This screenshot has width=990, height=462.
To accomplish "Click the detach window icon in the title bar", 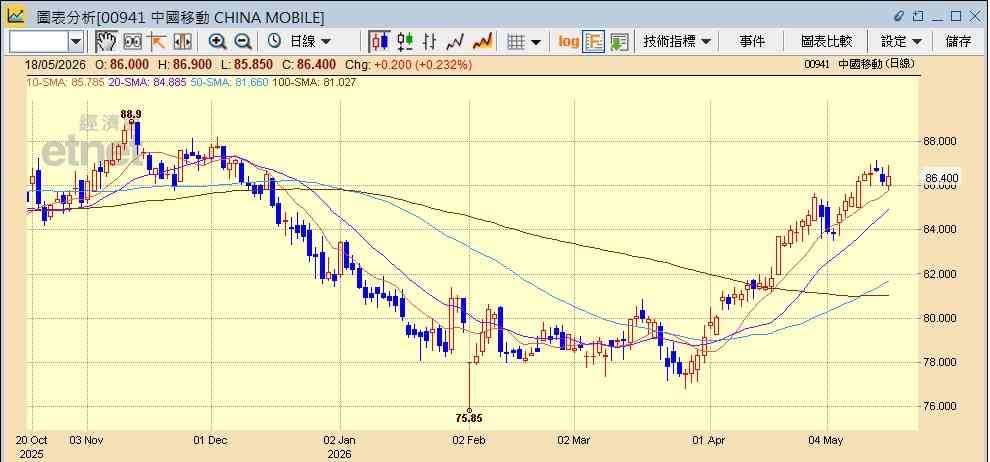I will pos(918,16).
